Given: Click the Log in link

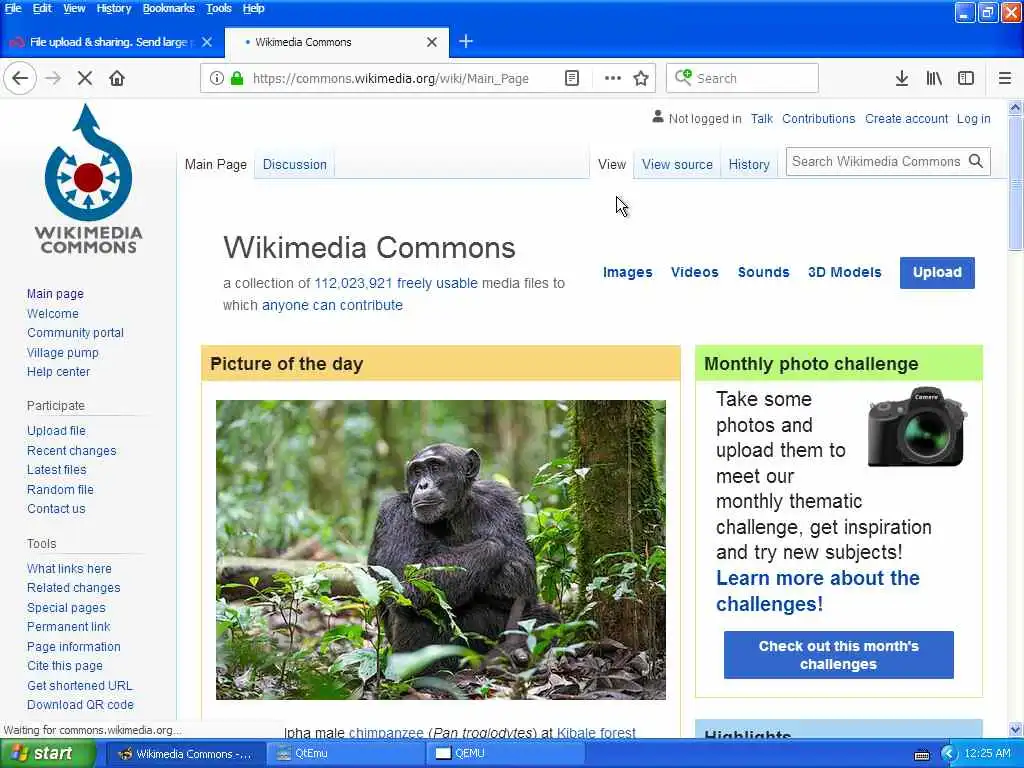Looking at the screenshot, I should point(974,119).
